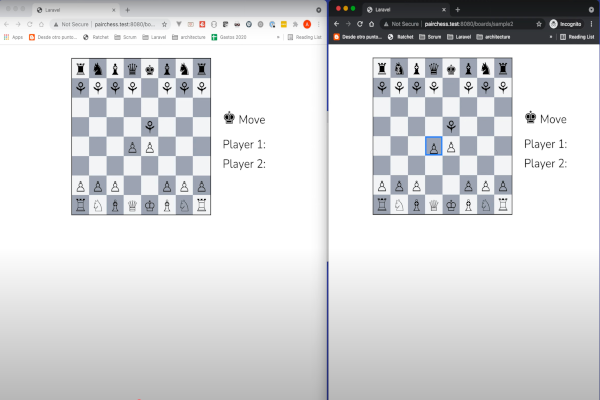Select the black queen on the right board
Viewport: 600px width, 400px height.
[x=434, y=69]
